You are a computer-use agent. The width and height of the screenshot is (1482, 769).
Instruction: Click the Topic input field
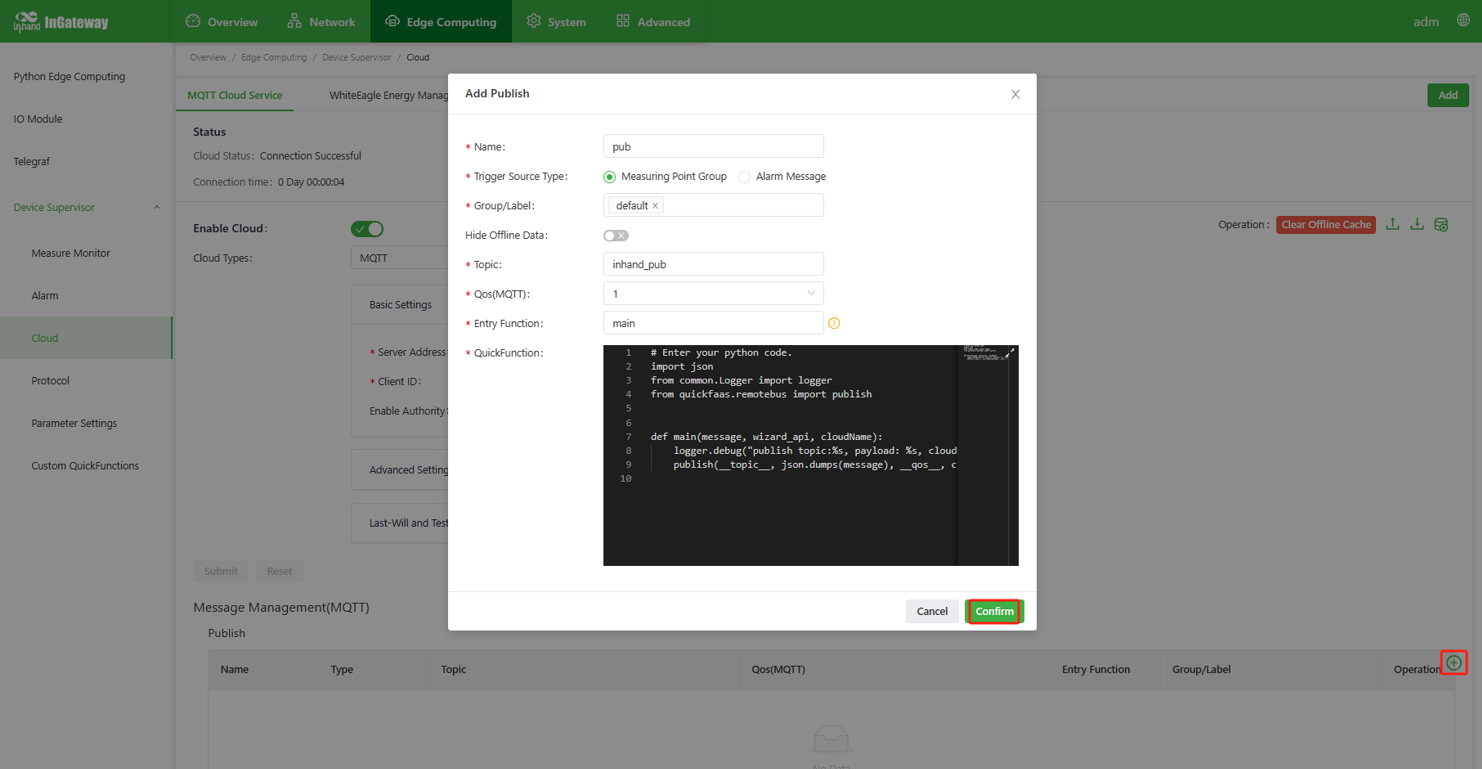713,265
